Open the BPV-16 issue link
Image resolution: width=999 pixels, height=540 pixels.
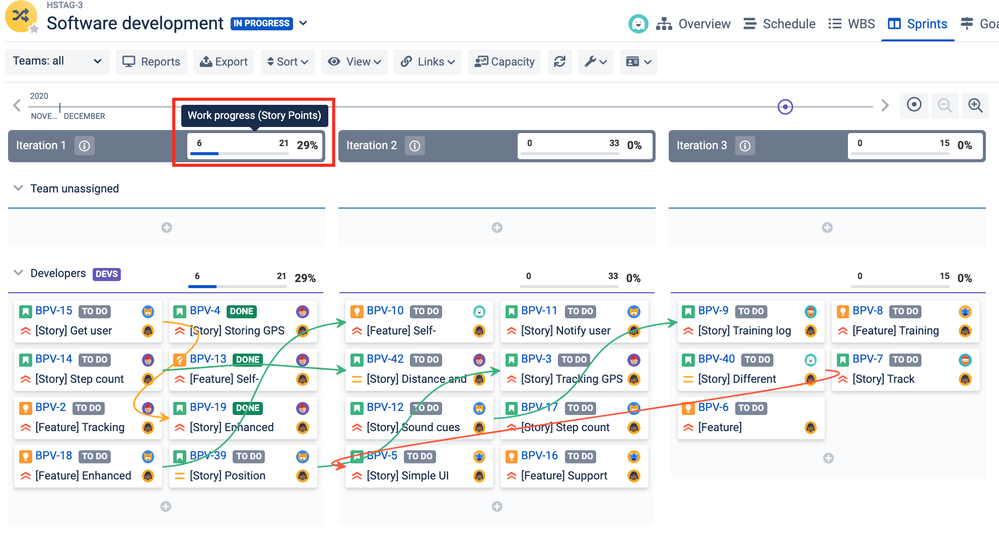tap(539, 456)
